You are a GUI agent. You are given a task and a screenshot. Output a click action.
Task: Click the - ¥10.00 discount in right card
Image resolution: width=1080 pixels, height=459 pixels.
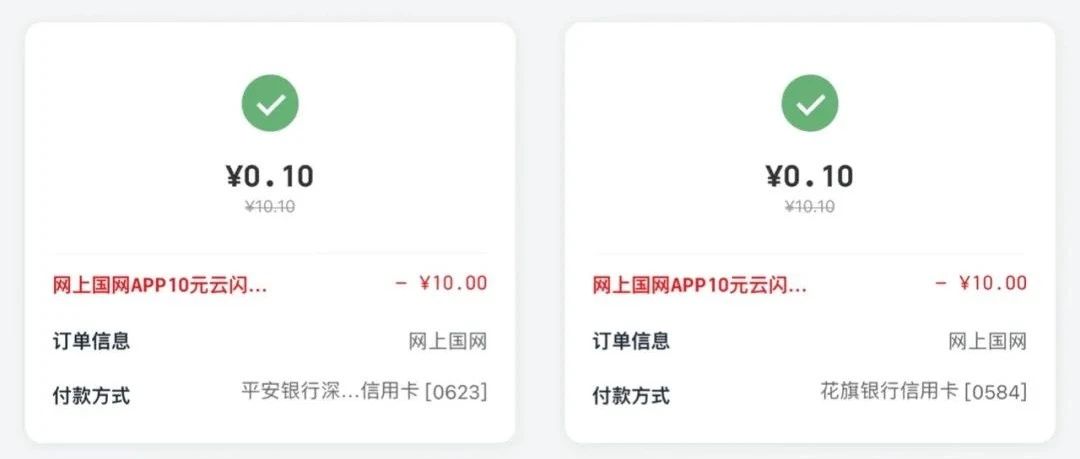point(981,283)
